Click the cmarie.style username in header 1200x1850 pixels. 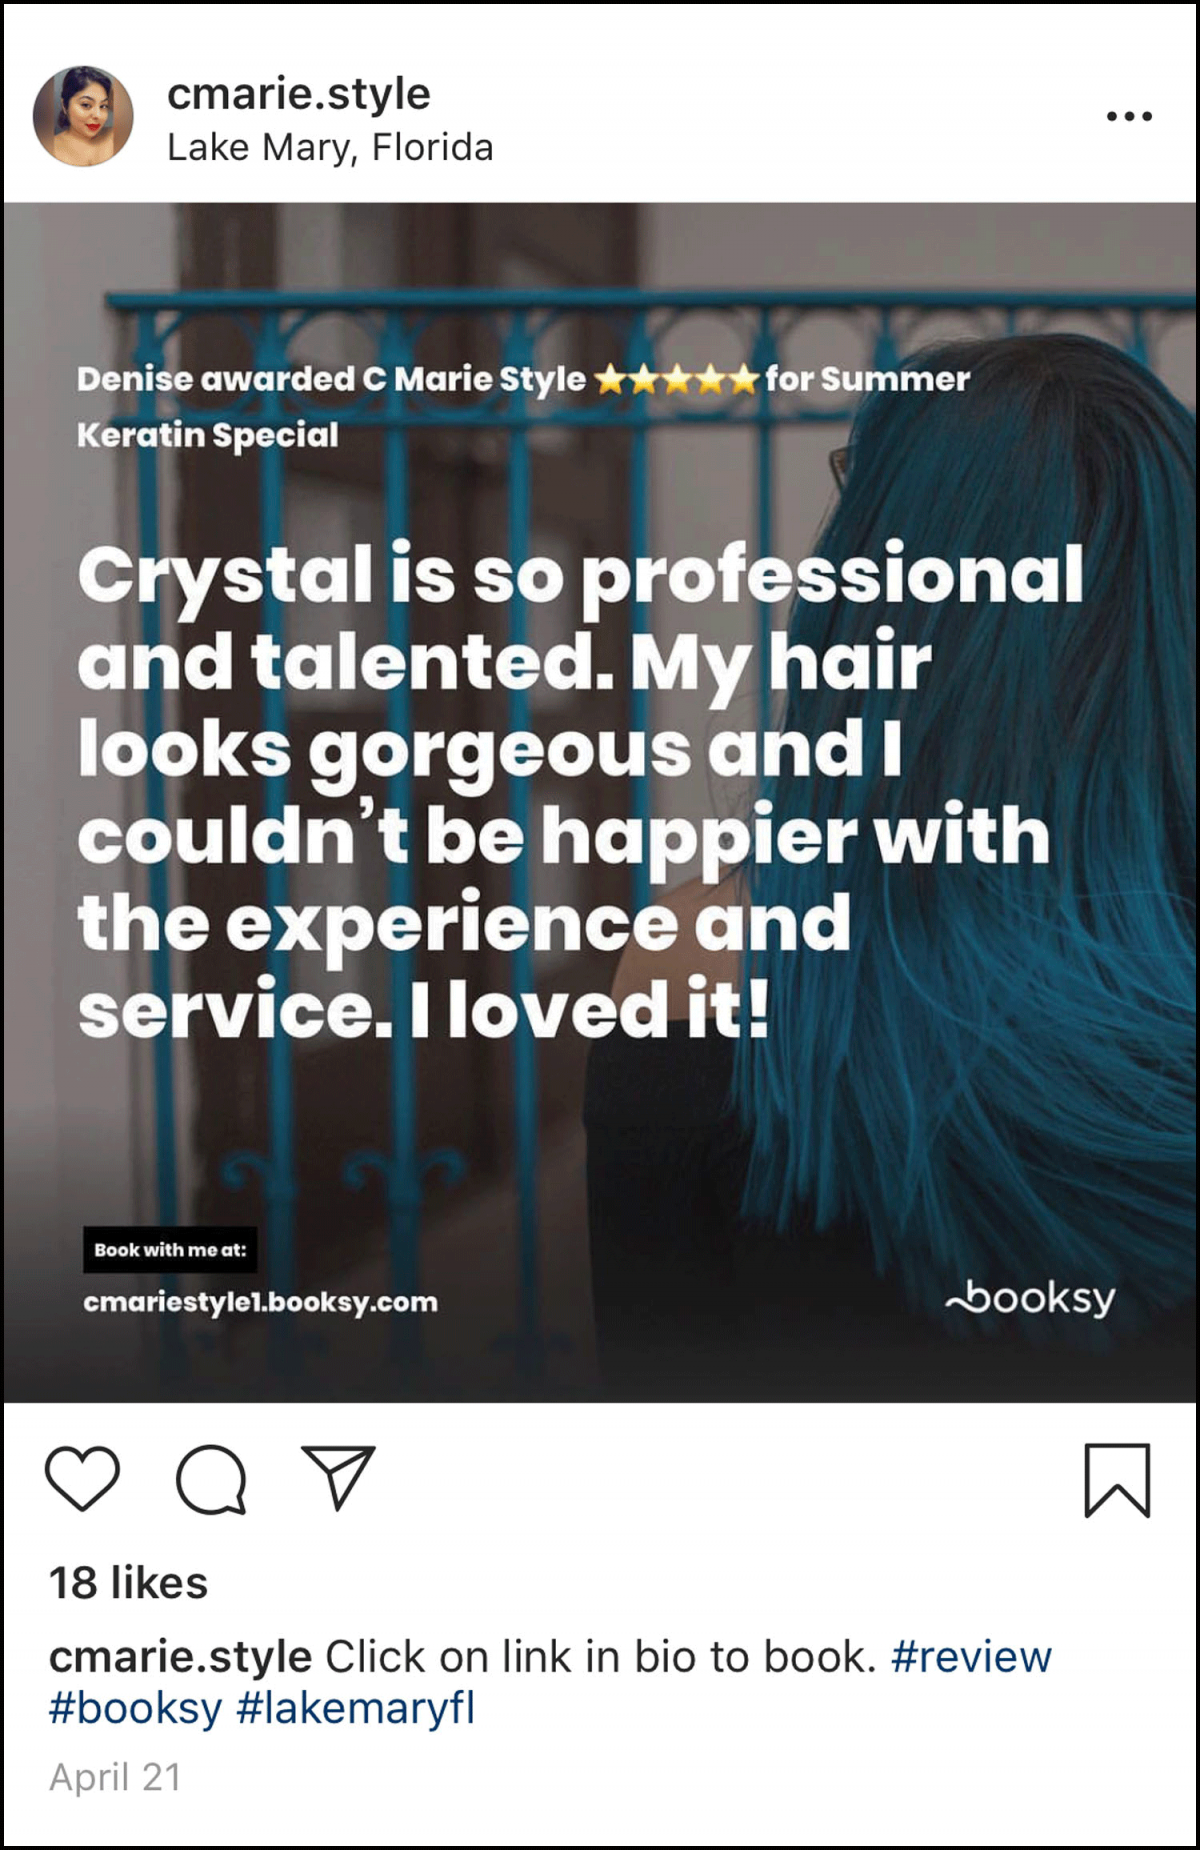pos(298,94)
